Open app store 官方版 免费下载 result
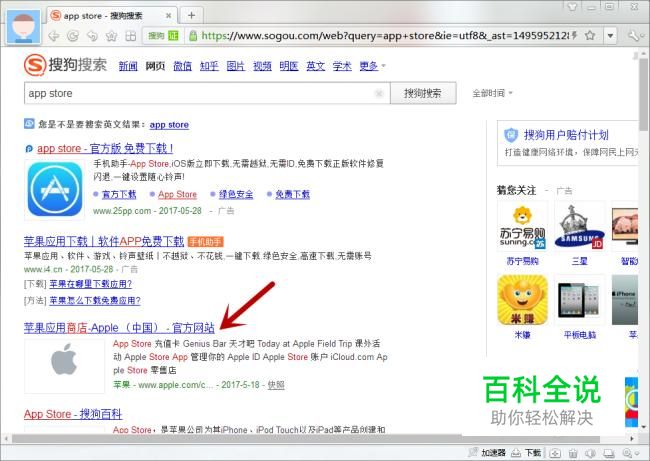Viewport: 650px width, 461px height. tap(105, 148)
